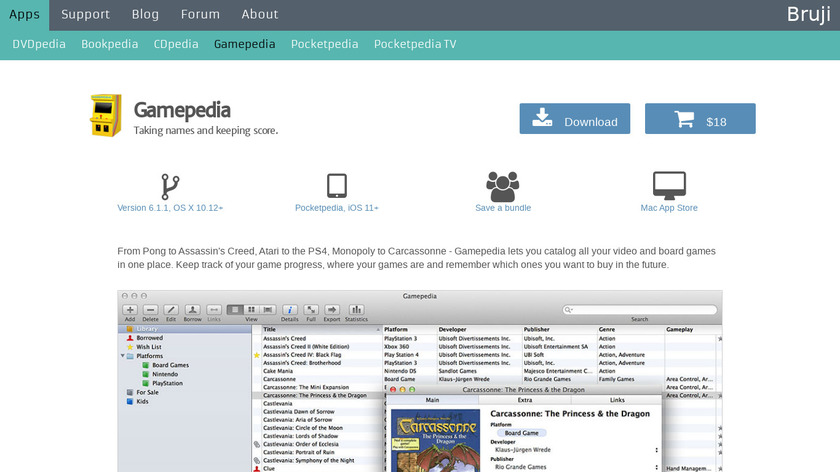Buy Gamepedia for $18

coord(700,118)
